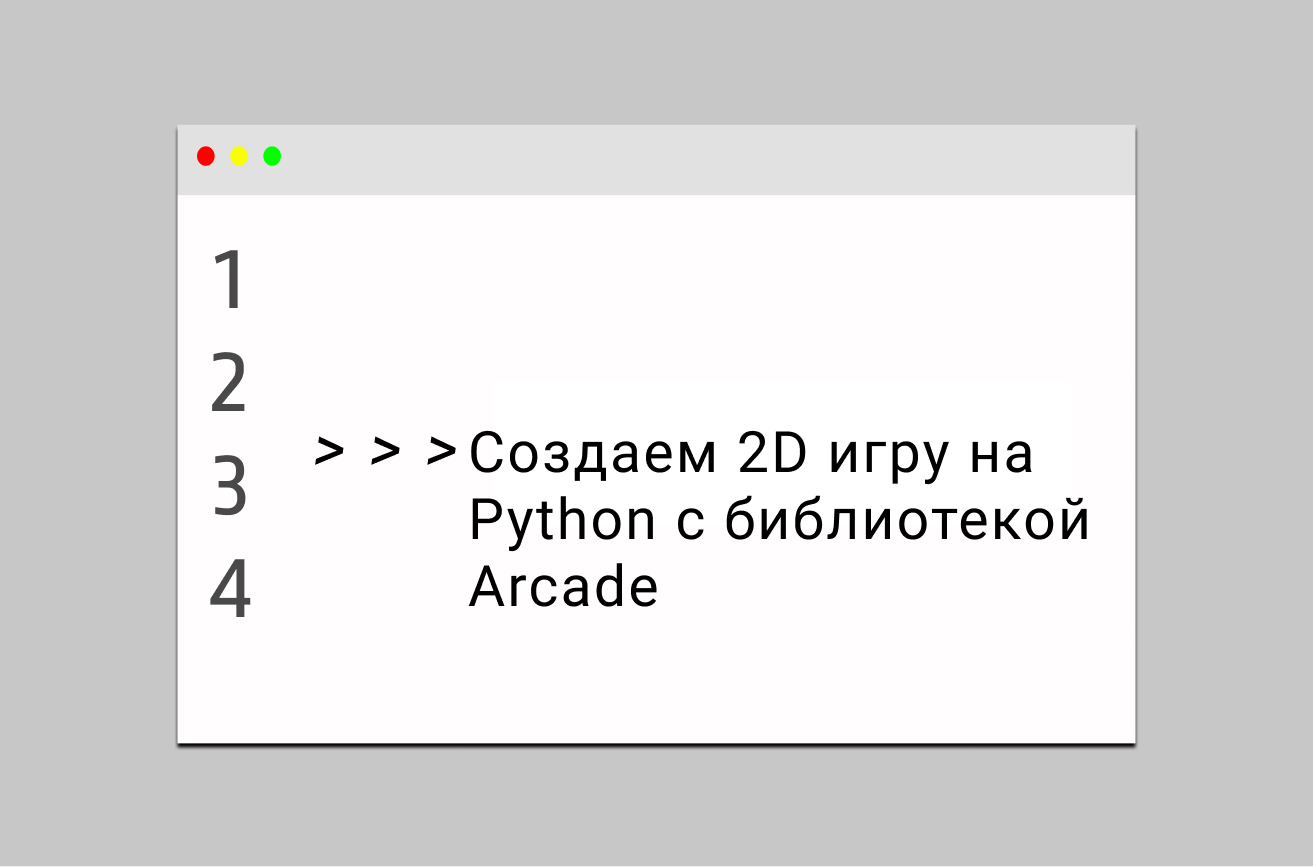
Task: Click the word "Python"
Action: (x=562, y=523)
